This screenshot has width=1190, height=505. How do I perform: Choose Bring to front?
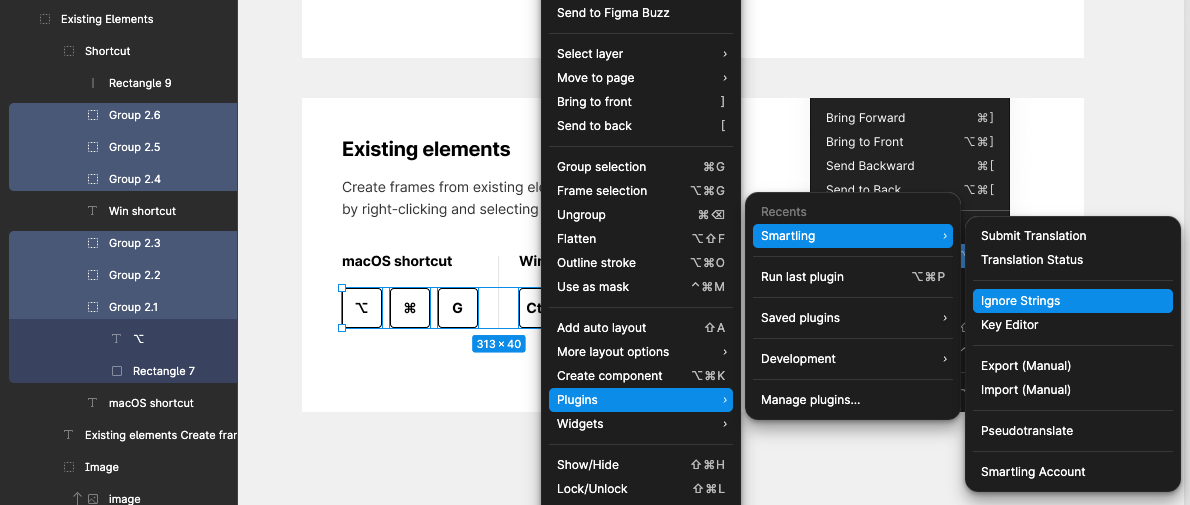tap(641, 102)
